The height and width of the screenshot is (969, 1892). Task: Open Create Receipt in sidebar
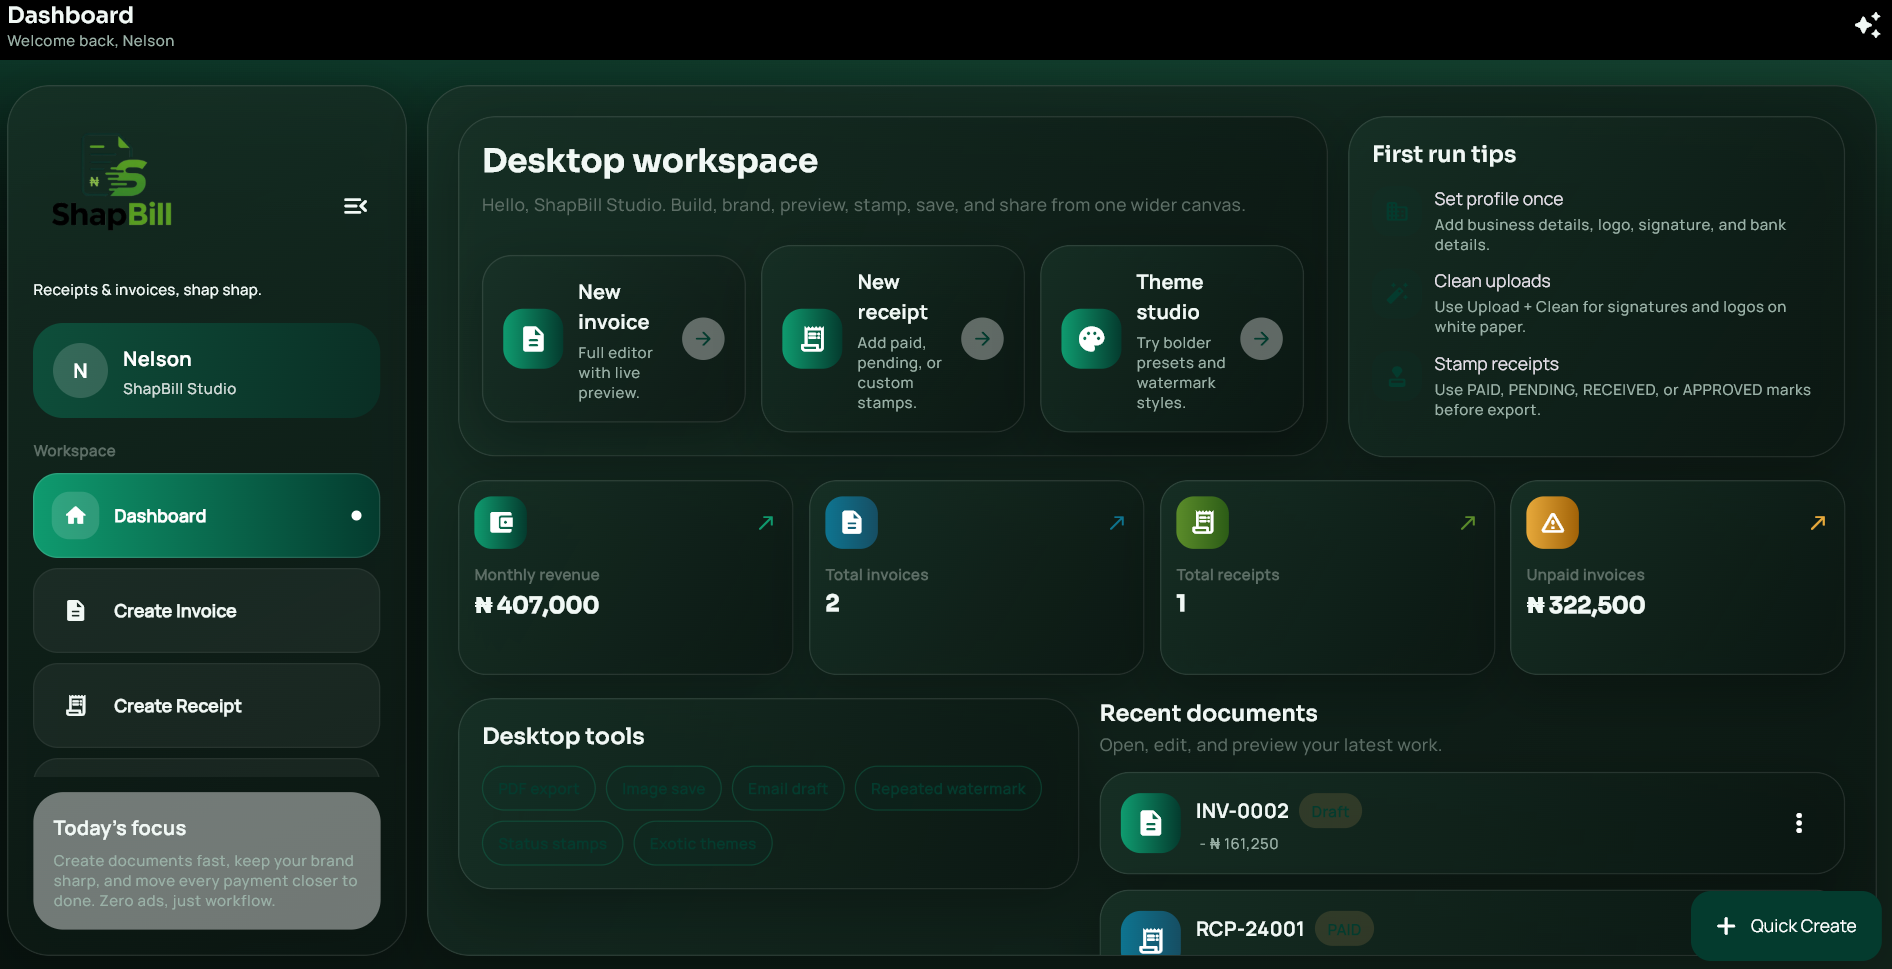(206, 706)
